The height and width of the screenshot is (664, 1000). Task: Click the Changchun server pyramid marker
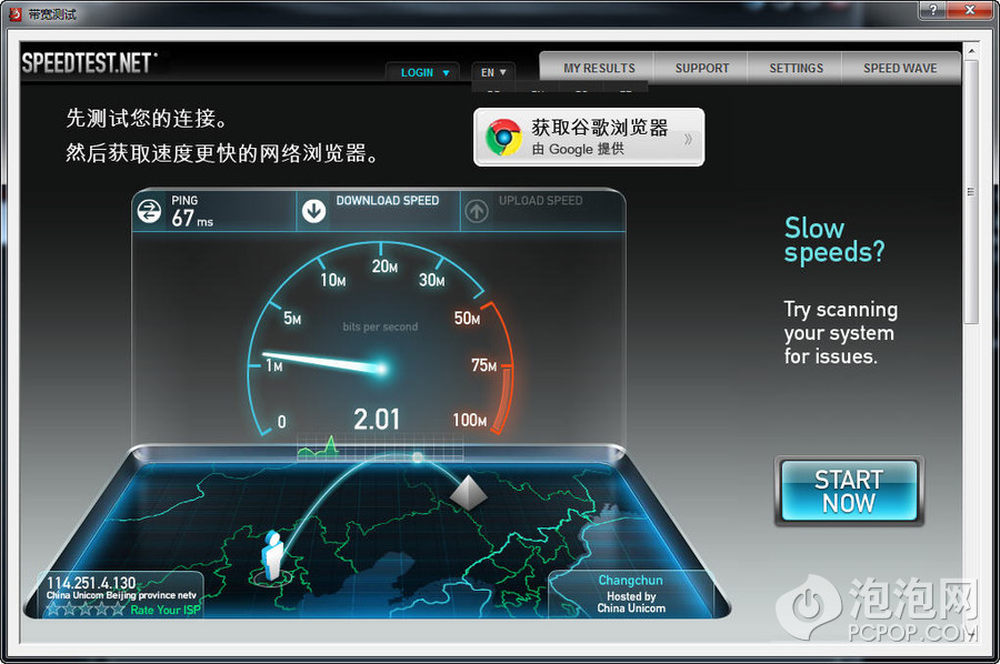pyautogui.click(x=467, y=492)
